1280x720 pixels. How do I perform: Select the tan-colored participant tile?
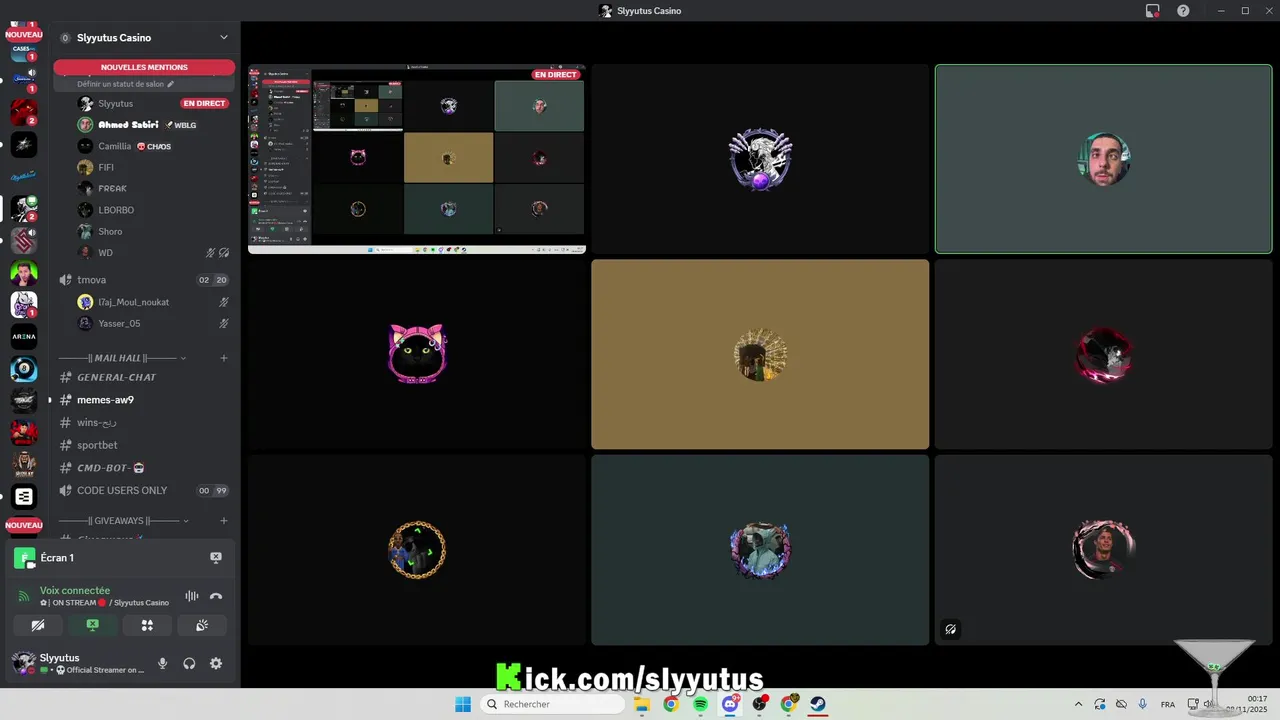(760, 354)
